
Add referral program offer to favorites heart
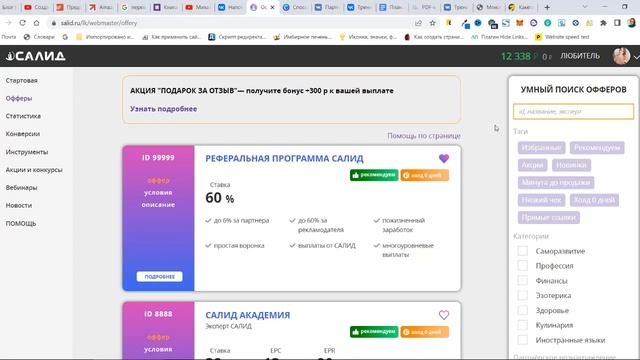(x=444, y=158)
